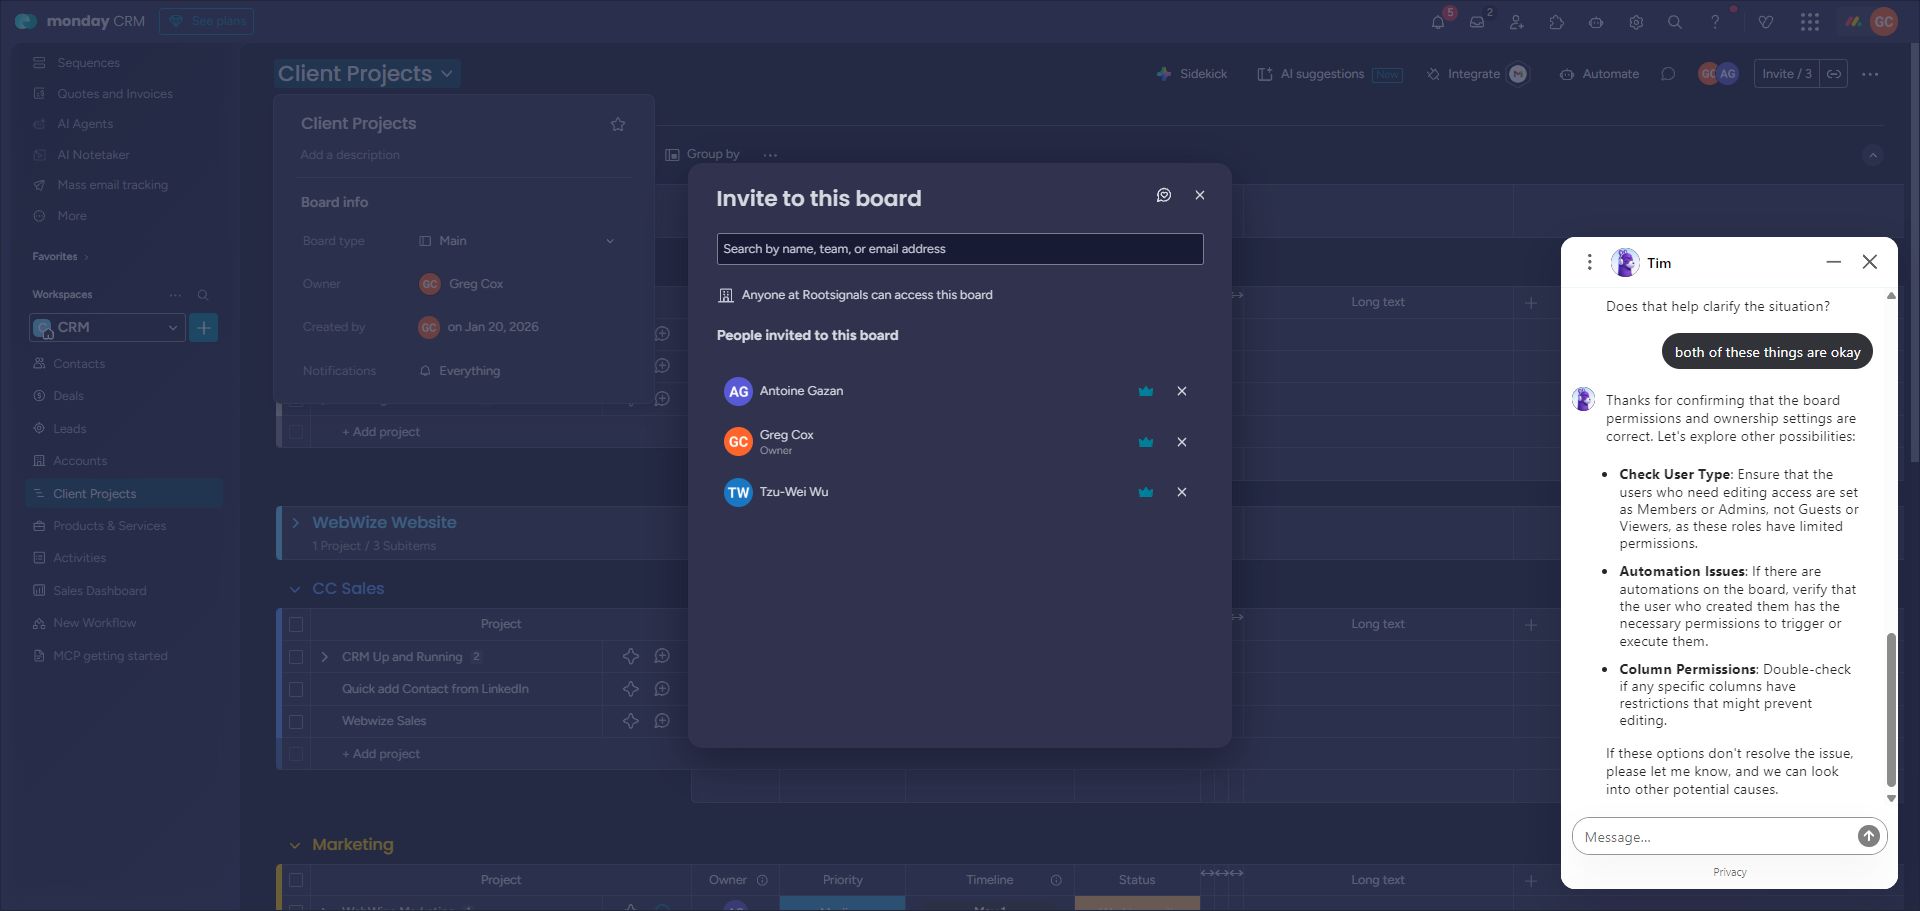1920x911 pixels.
Task: Click the search magnifier in top bar
Action: [x=1674, y=22]
